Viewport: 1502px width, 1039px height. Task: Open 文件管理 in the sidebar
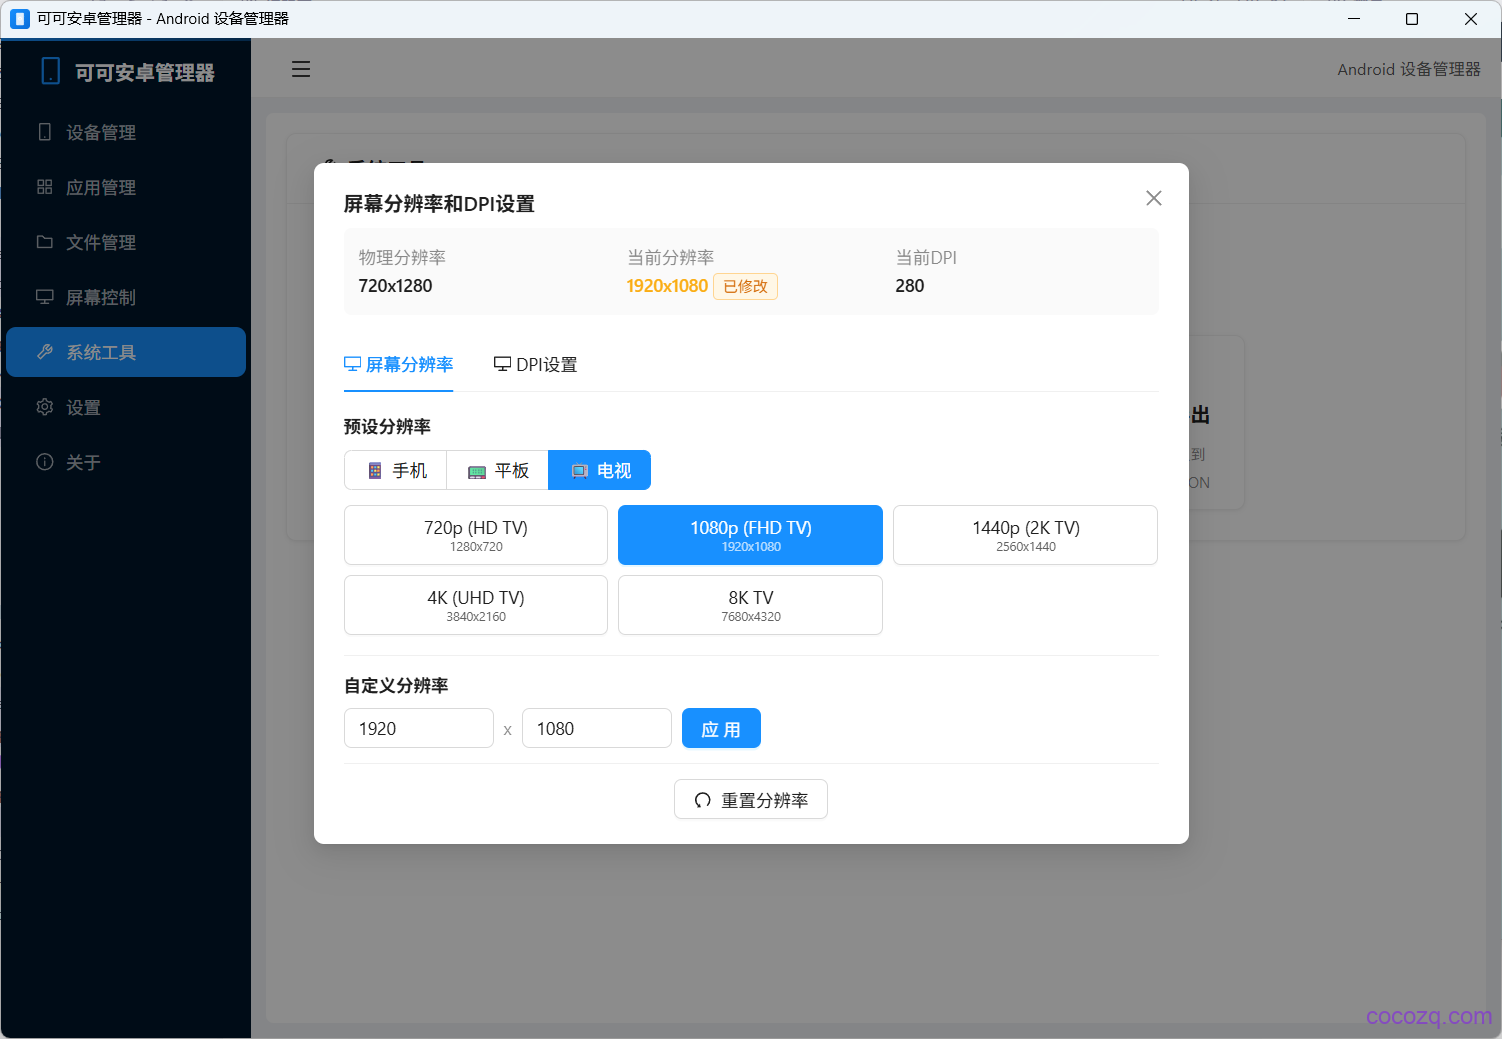coord(126,242)
